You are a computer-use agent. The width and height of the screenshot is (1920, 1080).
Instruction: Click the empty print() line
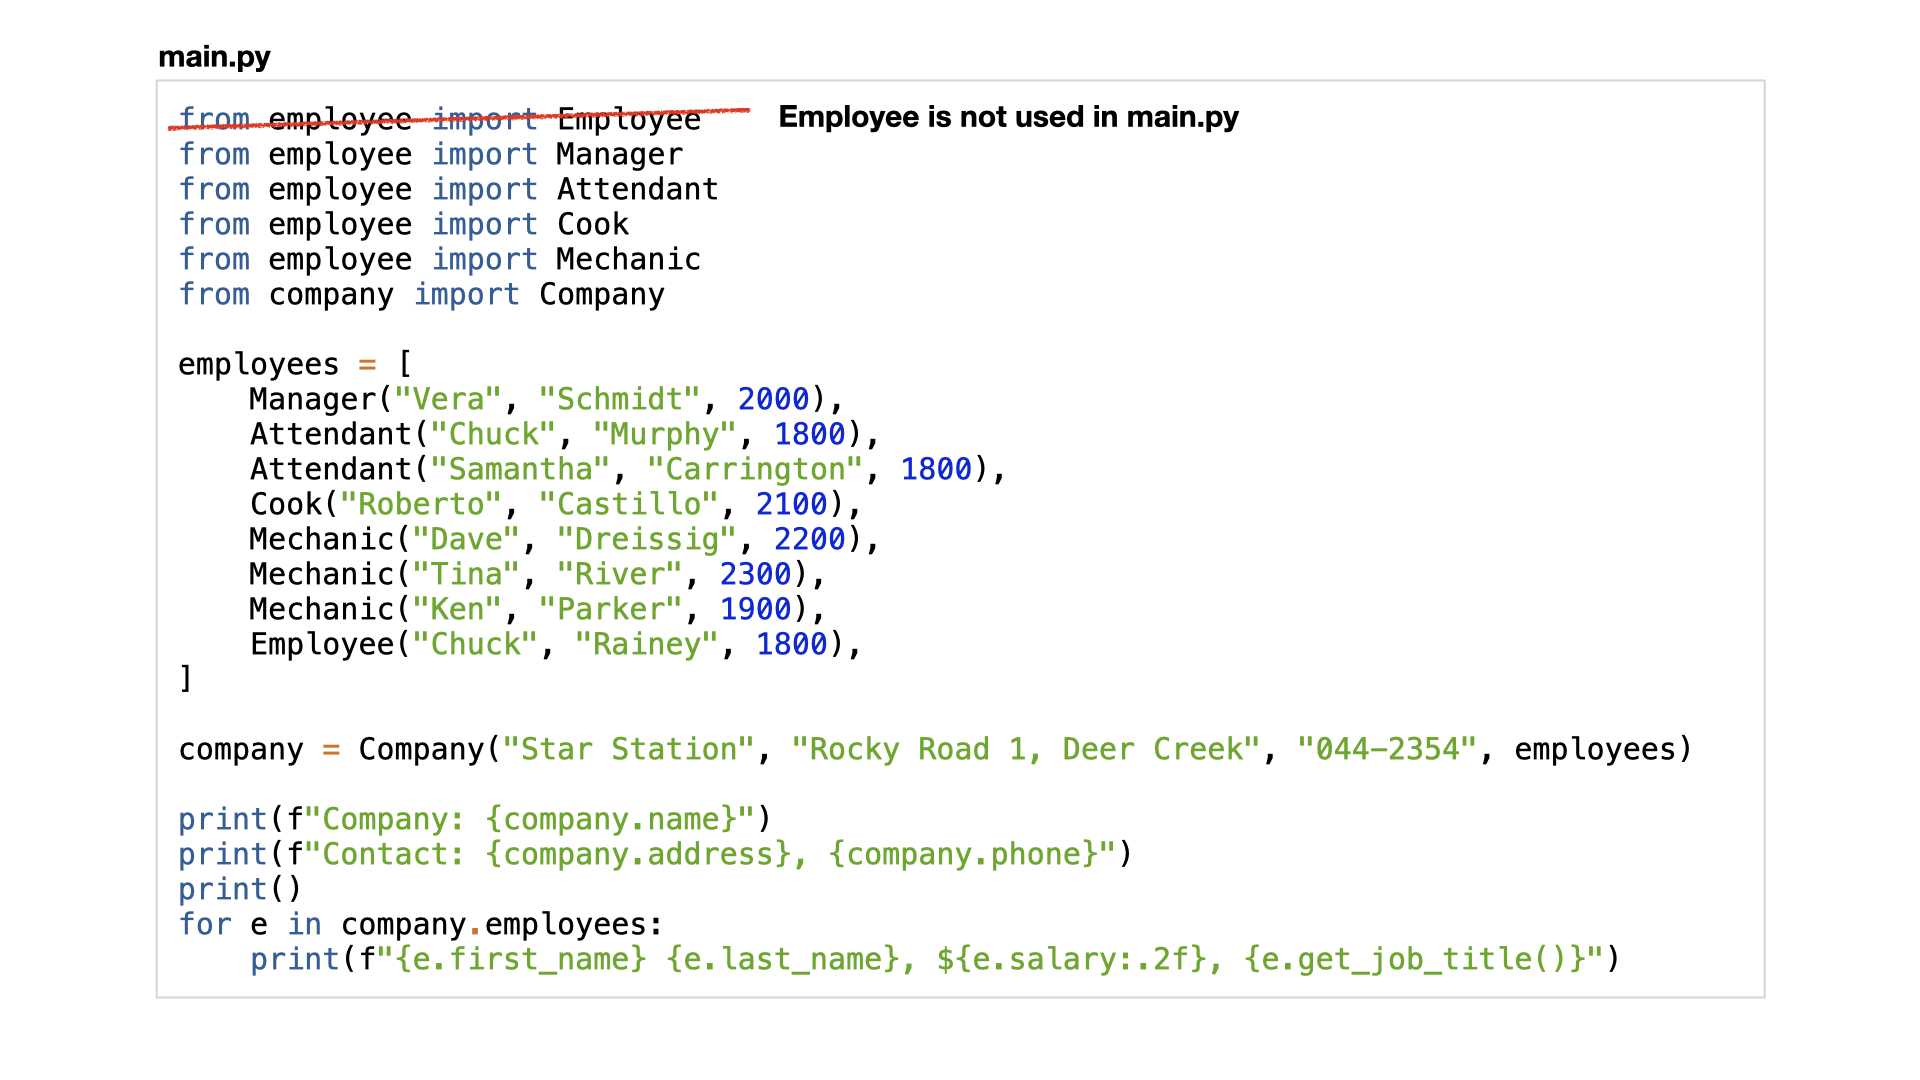pos(240,889)
